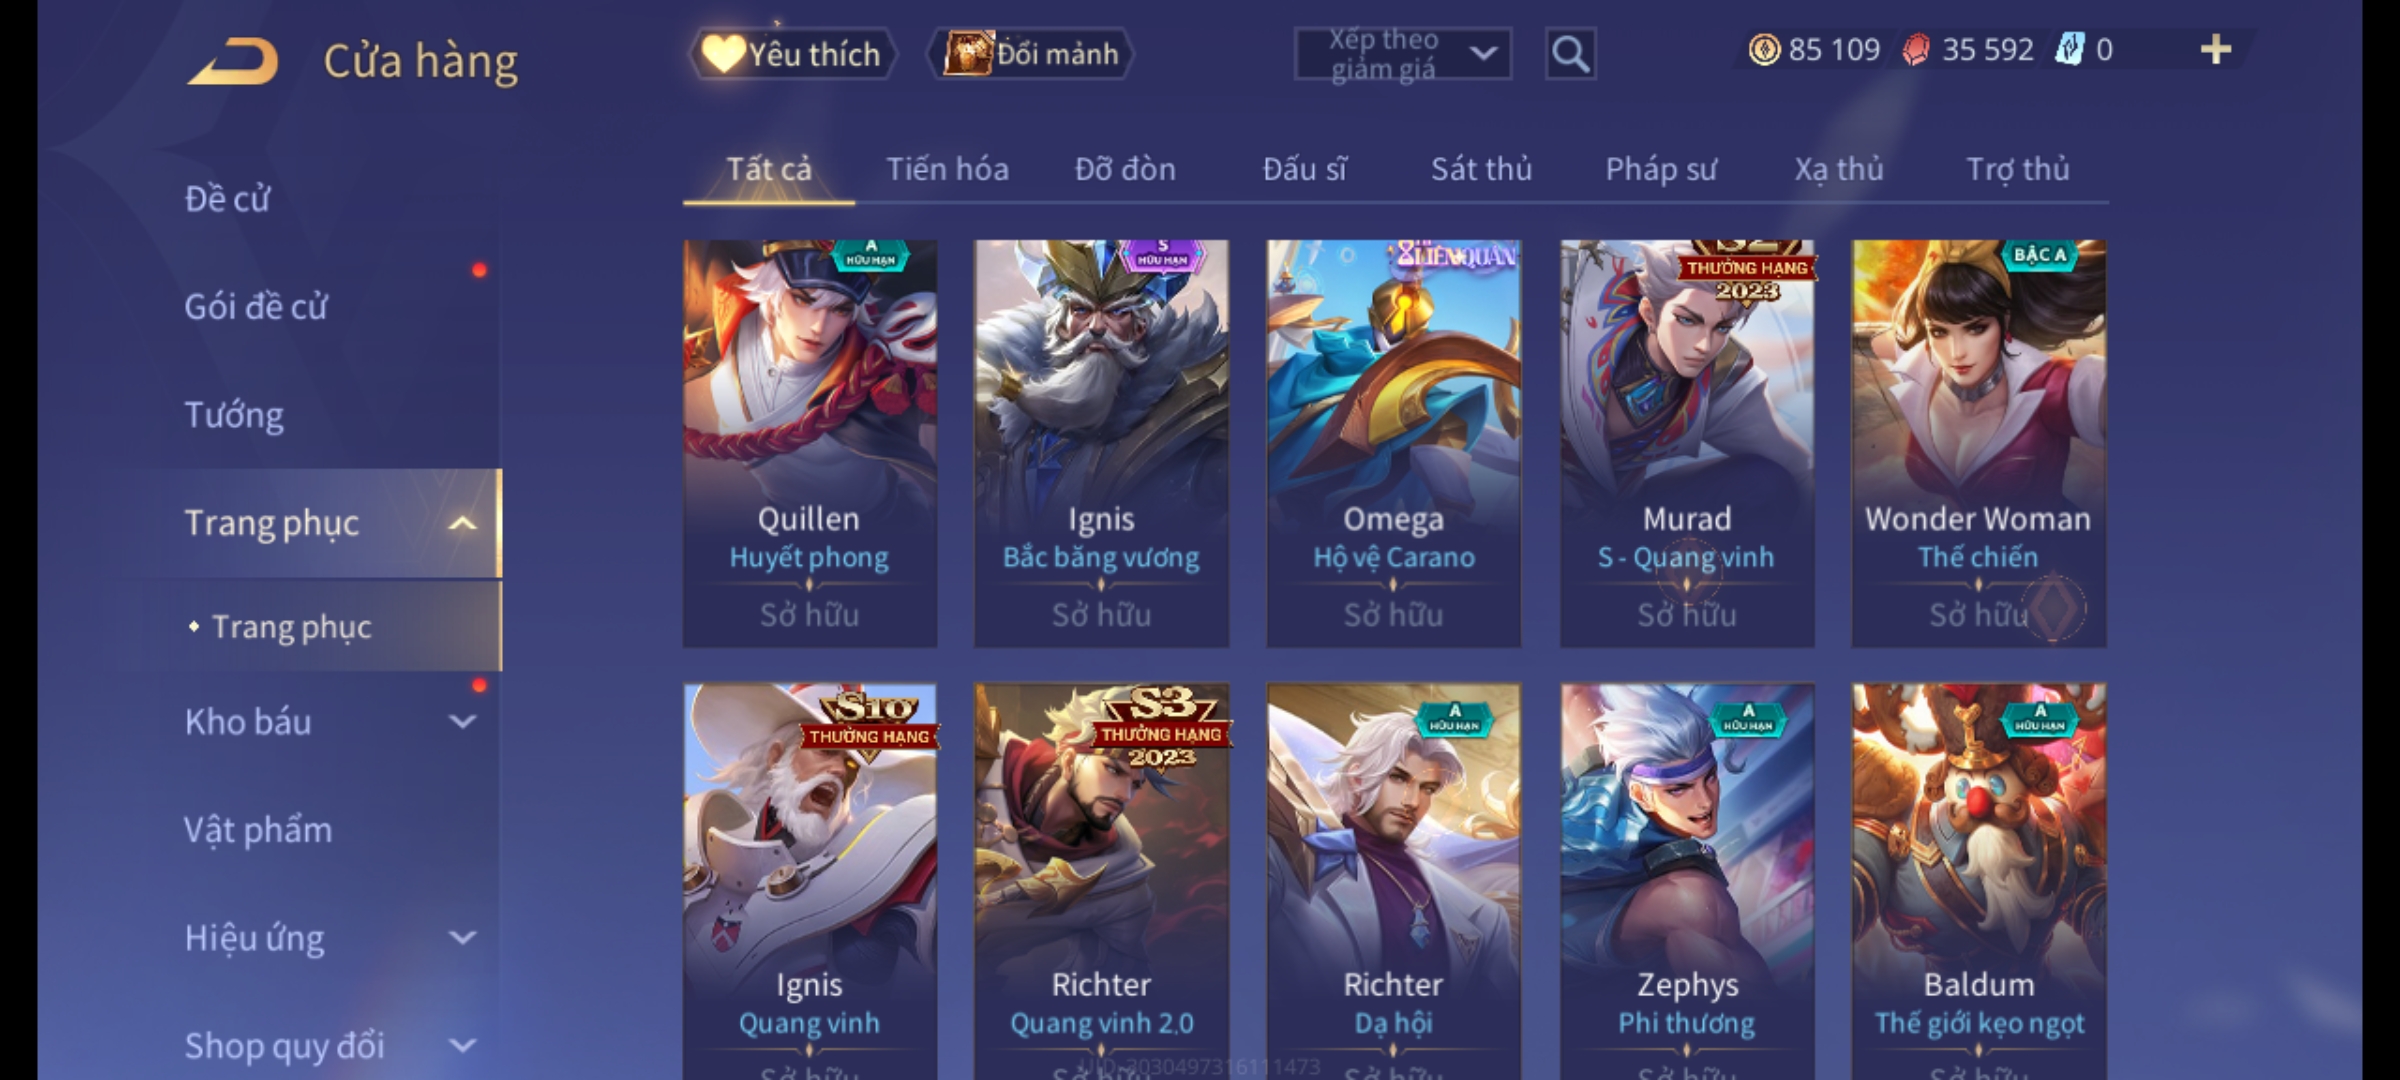Click the plus icon to add currency
The image size is (2400, 1080).
[2216, 50]
